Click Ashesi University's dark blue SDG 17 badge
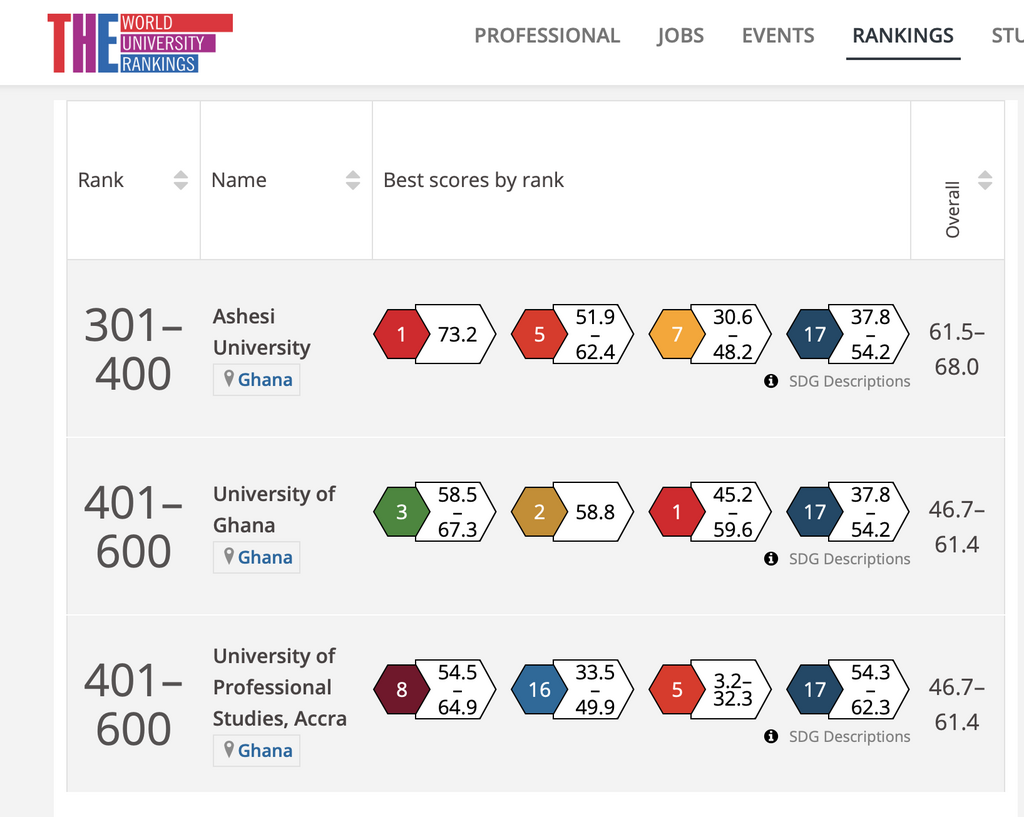 point(815,334)
